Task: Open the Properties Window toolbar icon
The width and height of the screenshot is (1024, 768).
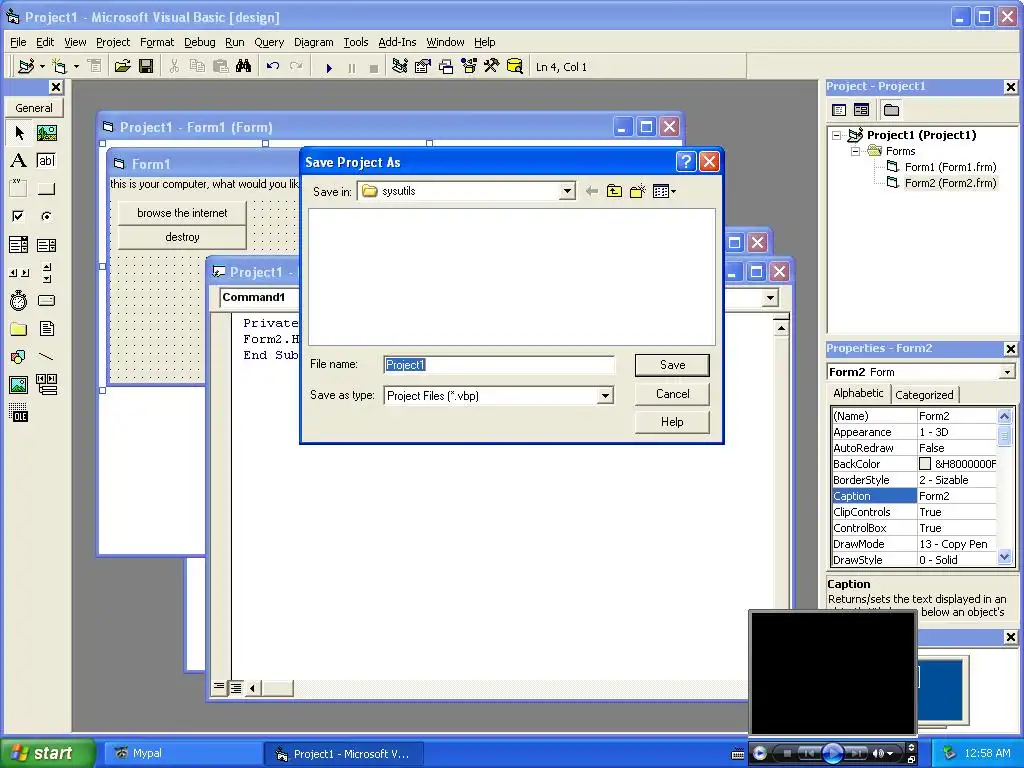Action: point(423,67)
